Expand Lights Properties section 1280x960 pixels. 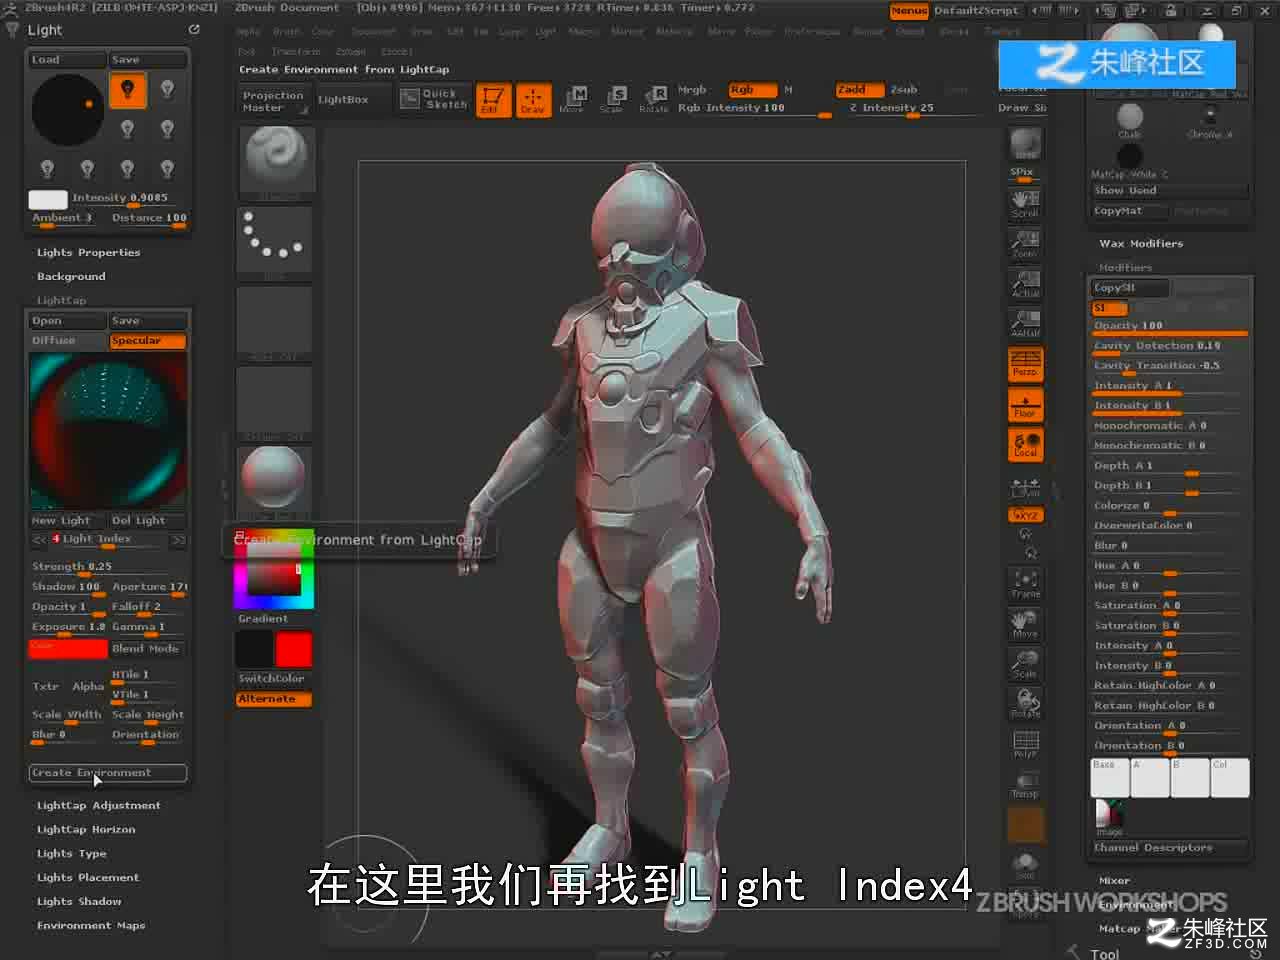click(x=89, y=253)
